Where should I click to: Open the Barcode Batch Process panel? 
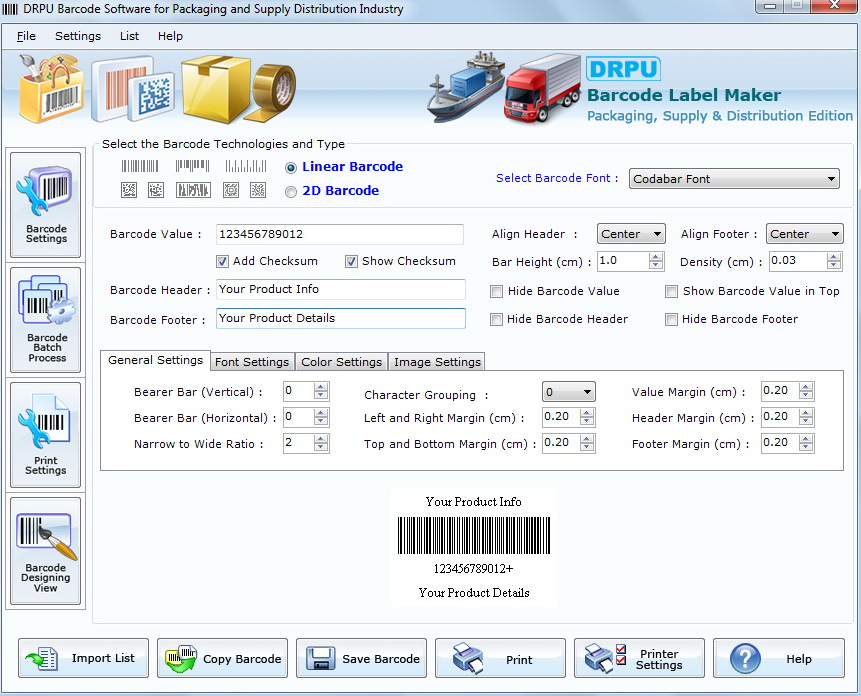[x=46, y=322]
